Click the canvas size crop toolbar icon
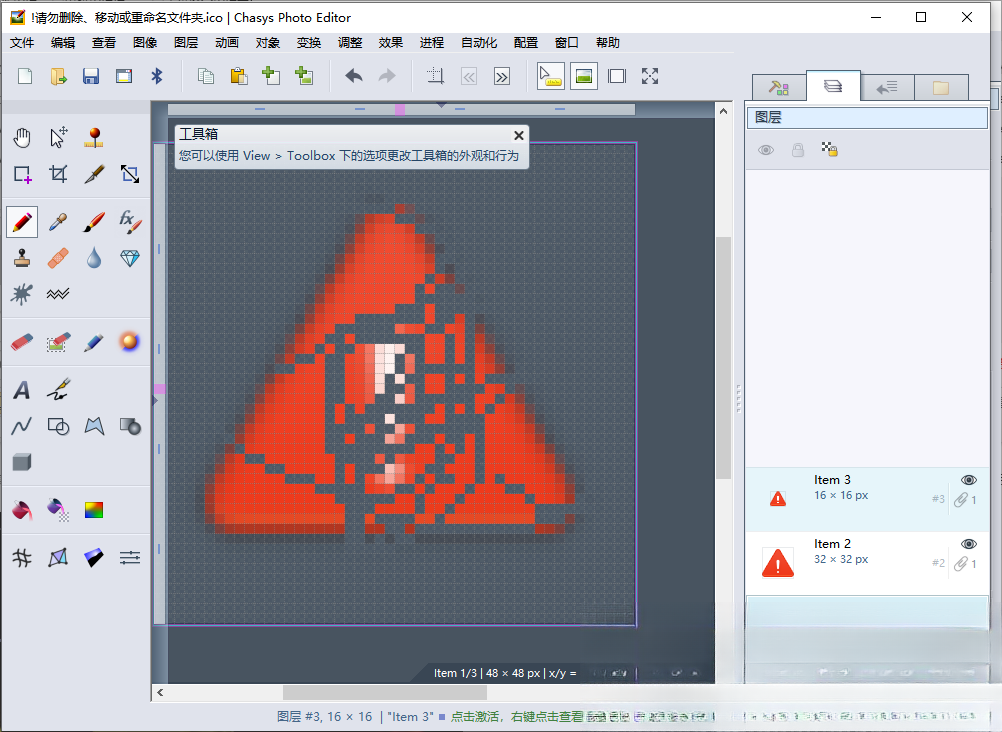This screenshot has width=1002, height=732. pos(435,76)
